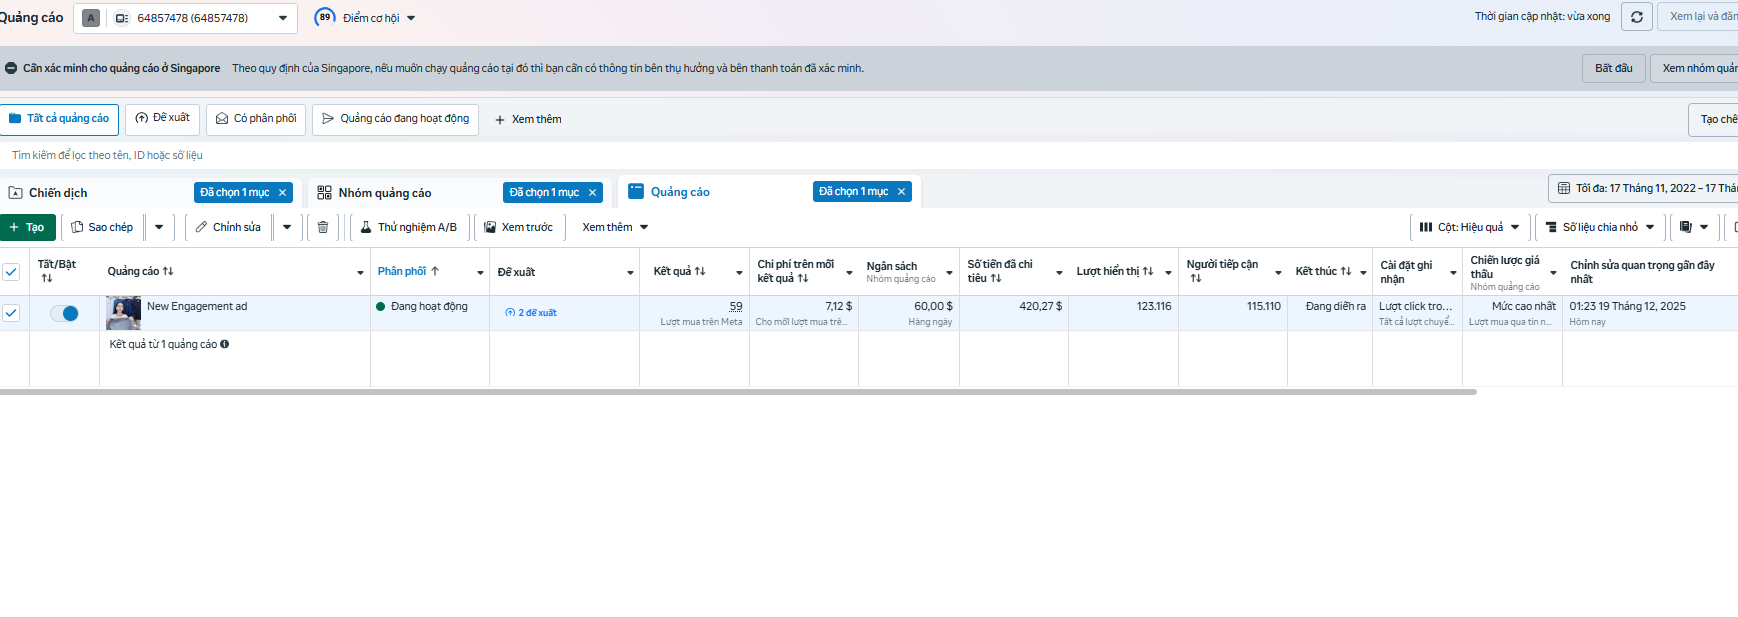Click the Bắt đầu verification button
The height and width of the screenshot is (617, 1738).
click(1613, 68)
